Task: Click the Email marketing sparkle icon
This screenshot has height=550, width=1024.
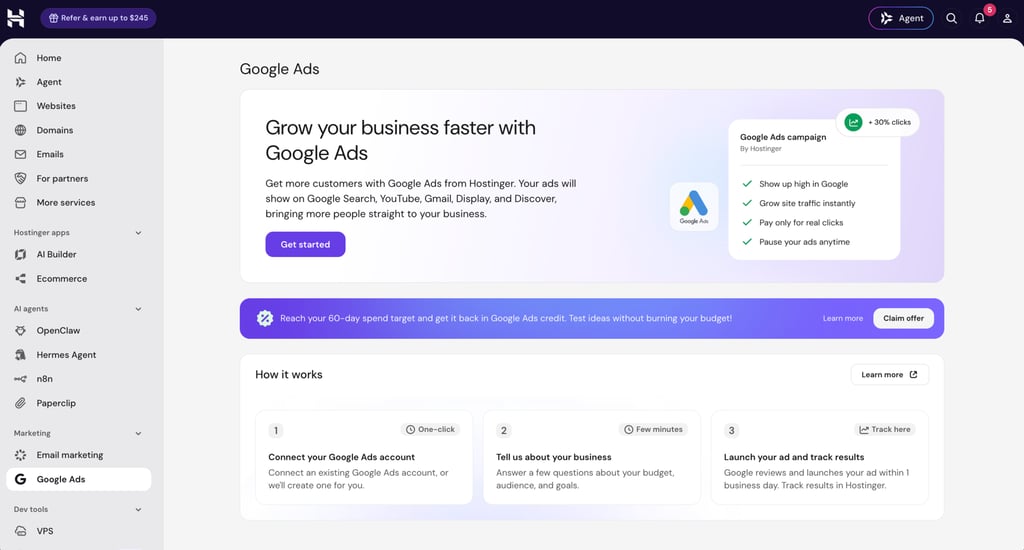Action: click(x=20, y=455)
